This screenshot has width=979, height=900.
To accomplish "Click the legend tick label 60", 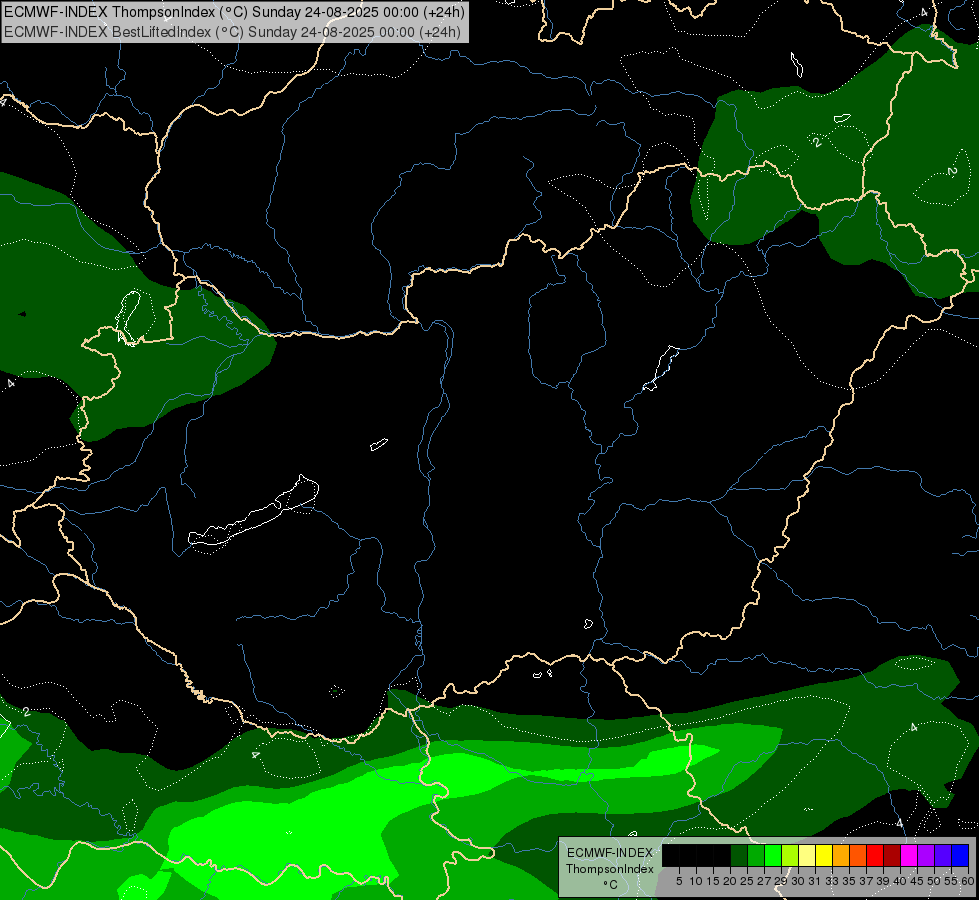I will pyautogui.click(x=967, y=881).
